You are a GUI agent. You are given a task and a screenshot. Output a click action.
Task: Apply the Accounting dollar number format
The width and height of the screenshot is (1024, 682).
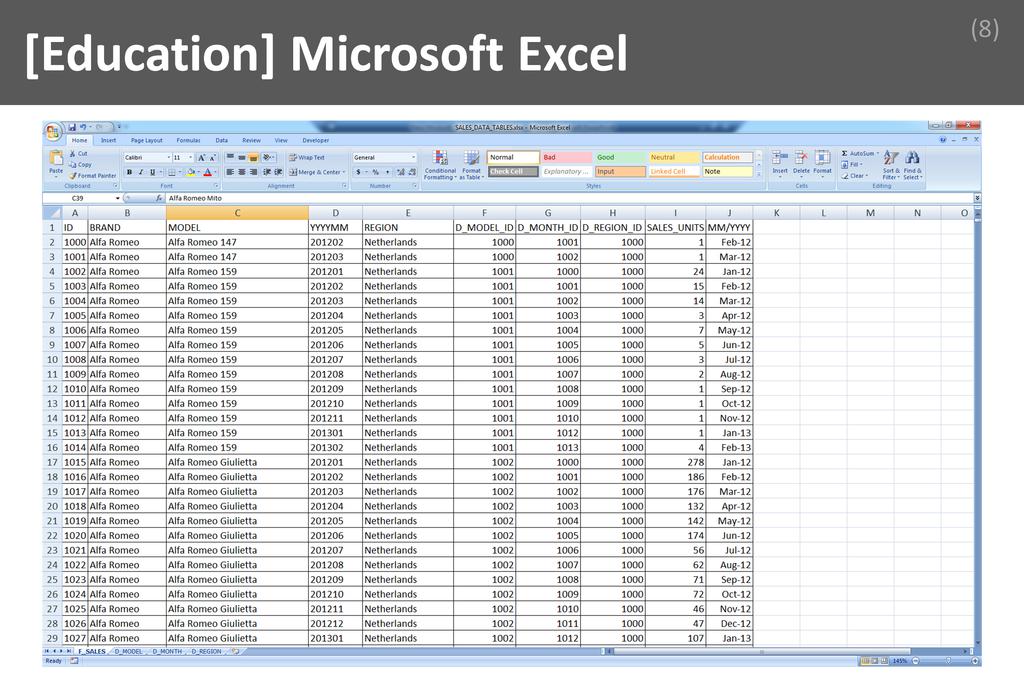[359, 172]
